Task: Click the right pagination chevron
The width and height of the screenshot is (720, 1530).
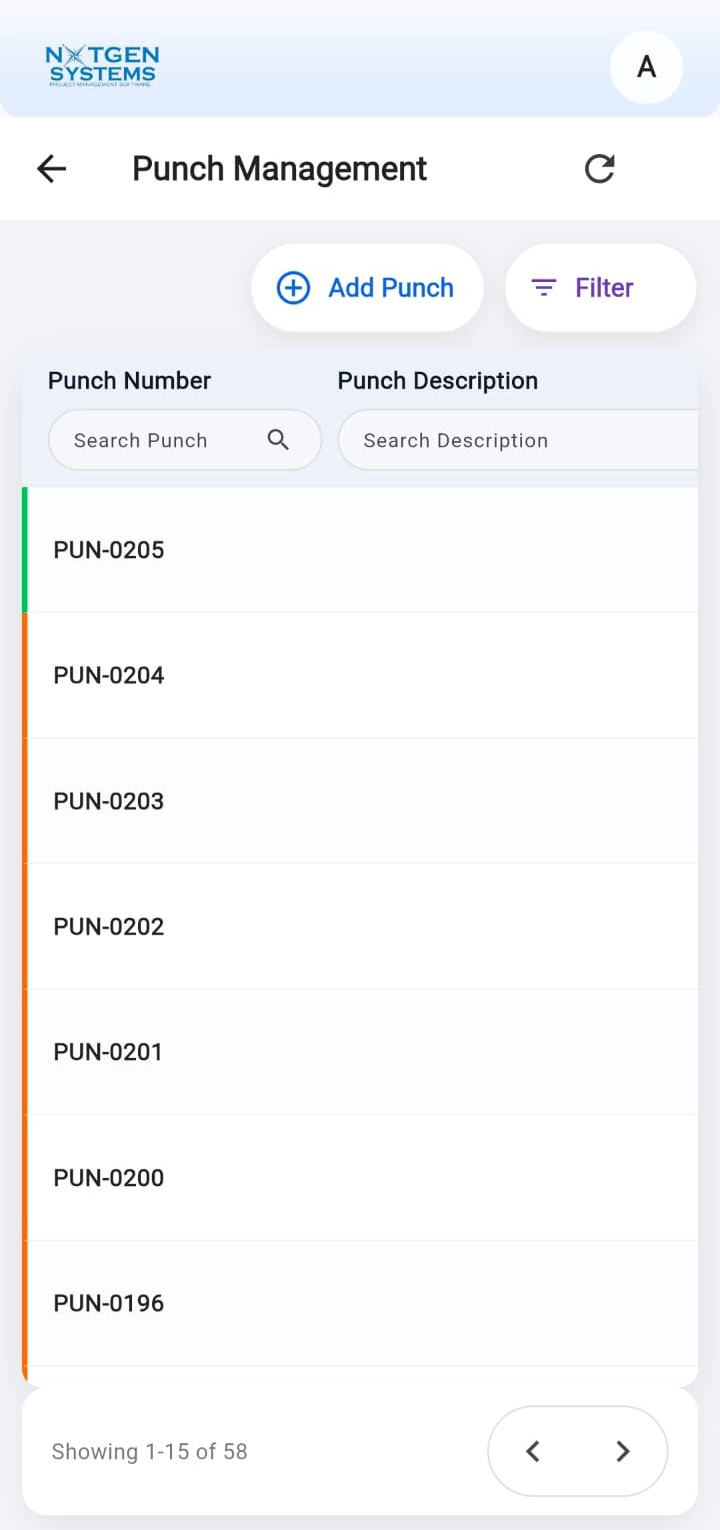Action: [622, 1451]
